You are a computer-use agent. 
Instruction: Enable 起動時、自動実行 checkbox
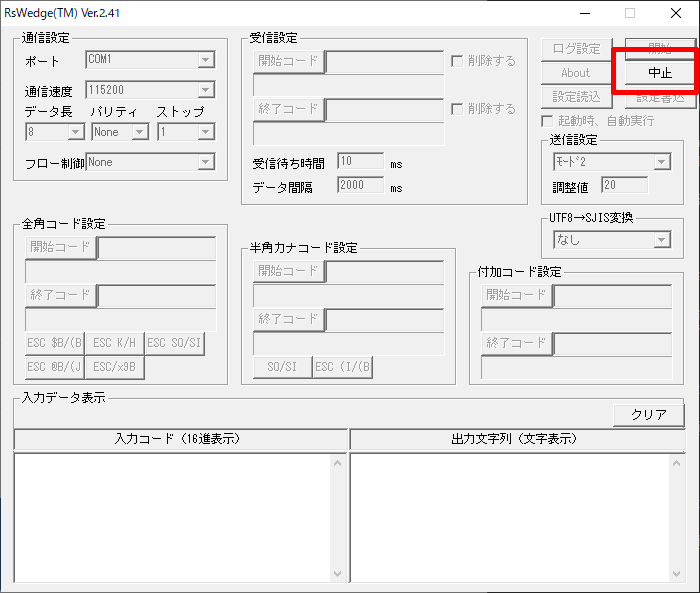coord(547,121)
